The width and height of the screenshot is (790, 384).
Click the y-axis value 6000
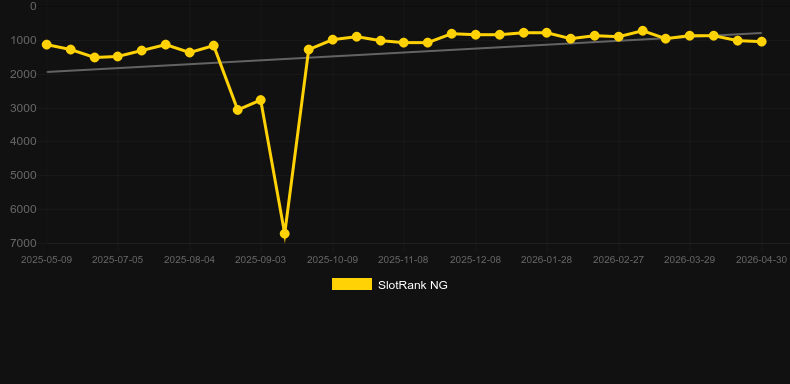23,209
